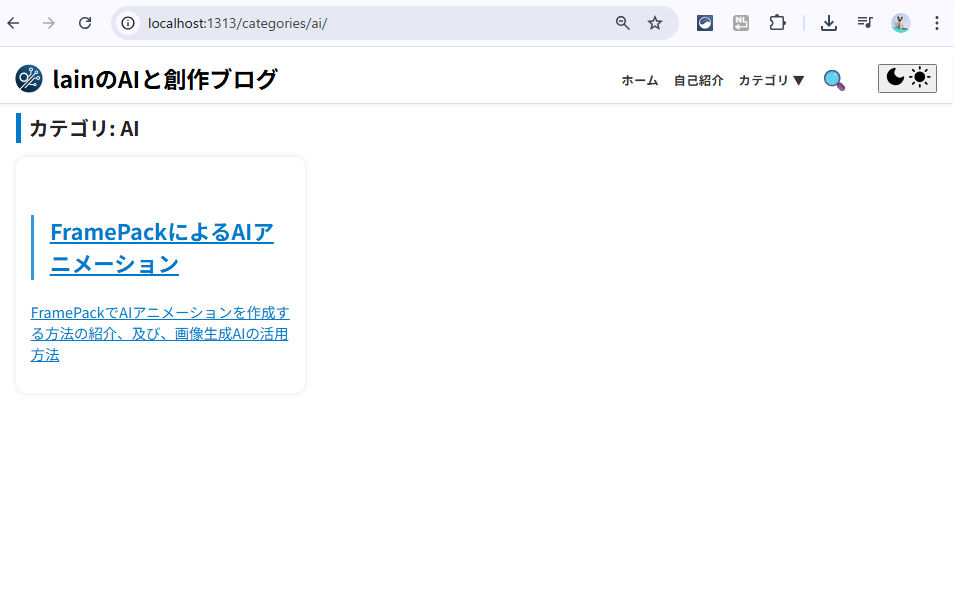Image resolution: width=954 pixels, height=592 pixels.
Task: Open the browser Extensions puzzle icon
Action: pos(777,23)
